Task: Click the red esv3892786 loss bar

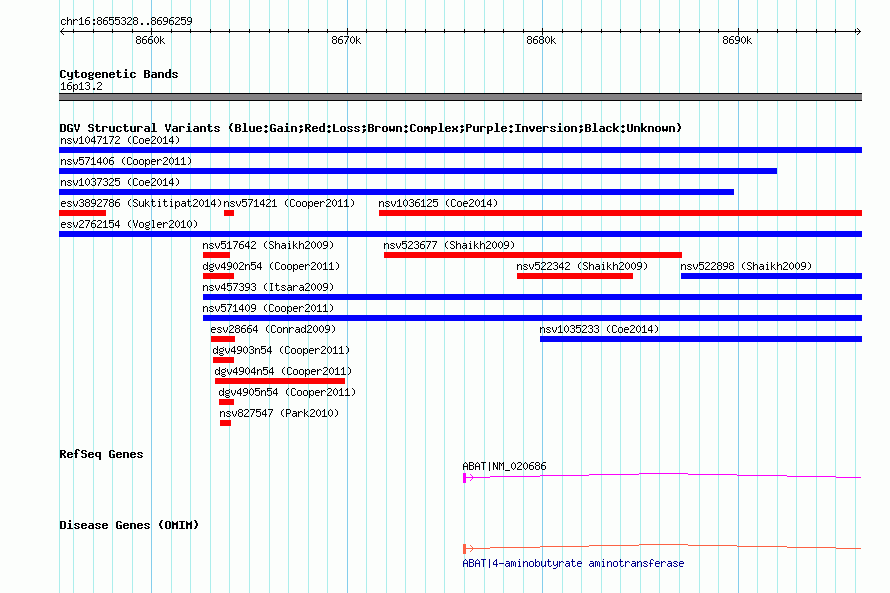Action: click(82, 213)
